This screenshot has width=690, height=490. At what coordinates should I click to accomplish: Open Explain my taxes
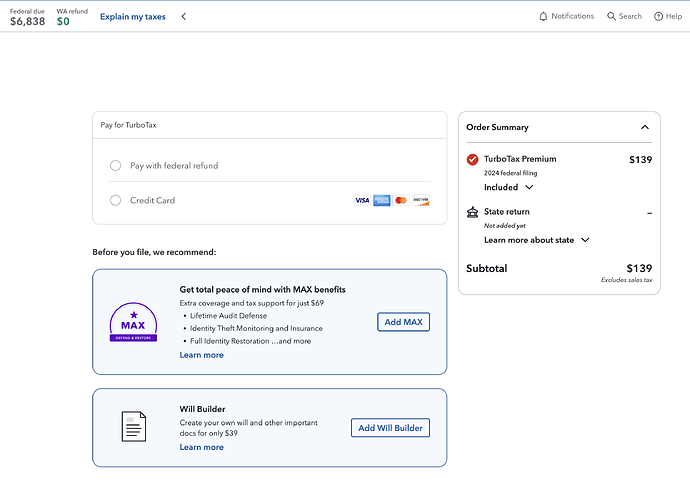132,17
